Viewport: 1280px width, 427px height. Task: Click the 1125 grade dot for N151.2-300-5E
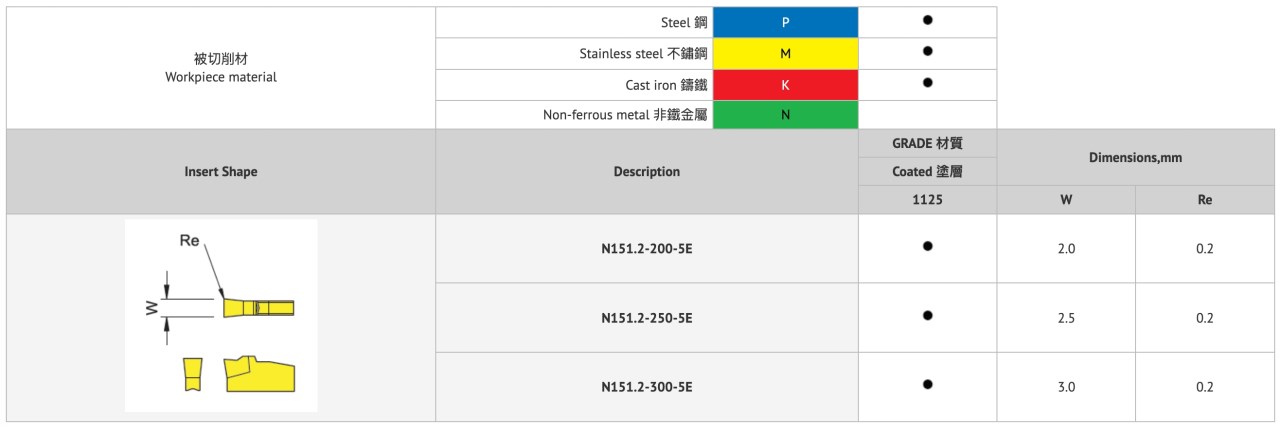click(927, 384)
